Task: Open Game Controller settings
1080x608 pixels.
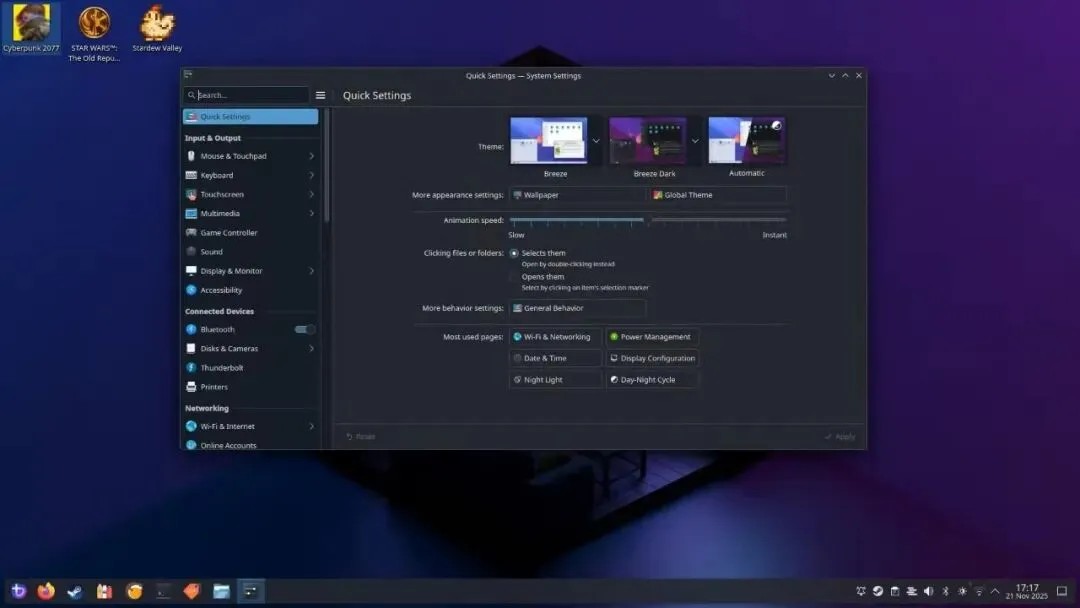Action: pyautogui.click(x=251, y=233)
